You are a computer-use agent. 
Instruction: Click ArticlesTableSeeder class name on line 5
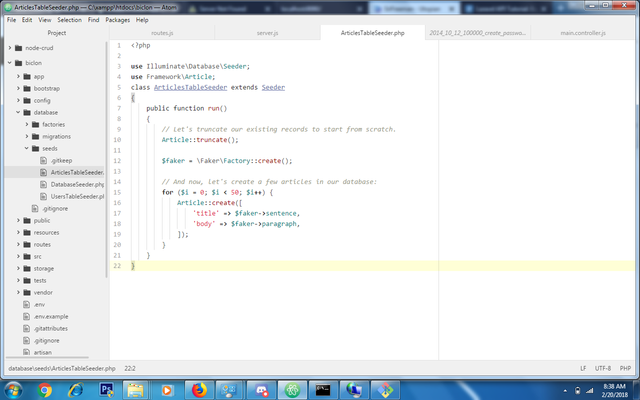pyautogui.click(x=190, y=87)
